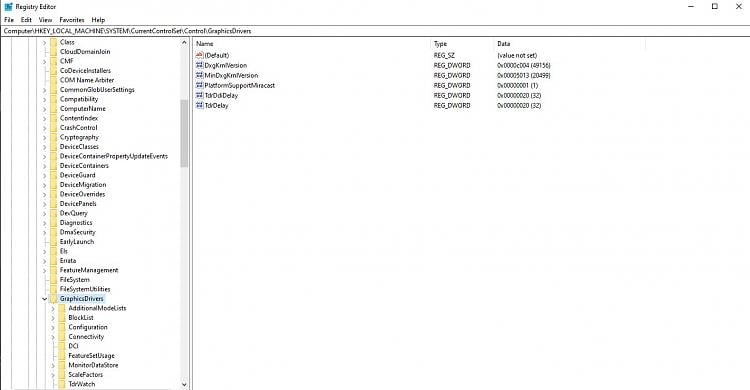Click PlatformSupportMiracast data 0x00000001 (1)
Viewport: 750px width, 390px height.
pos(518,85)
